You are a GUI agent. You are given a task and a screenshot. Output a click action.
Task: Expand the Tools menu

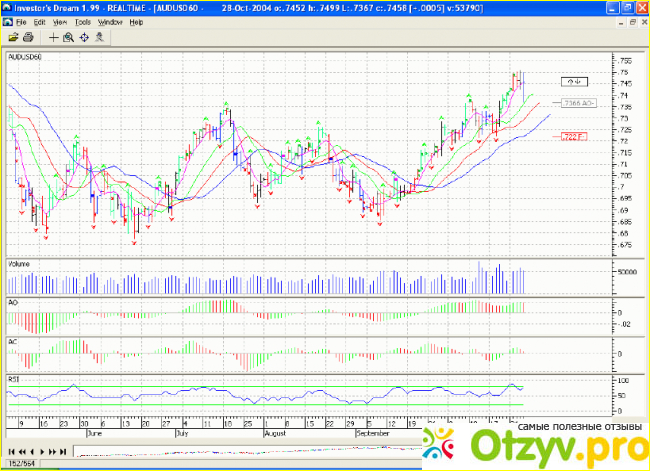(82, 21)
